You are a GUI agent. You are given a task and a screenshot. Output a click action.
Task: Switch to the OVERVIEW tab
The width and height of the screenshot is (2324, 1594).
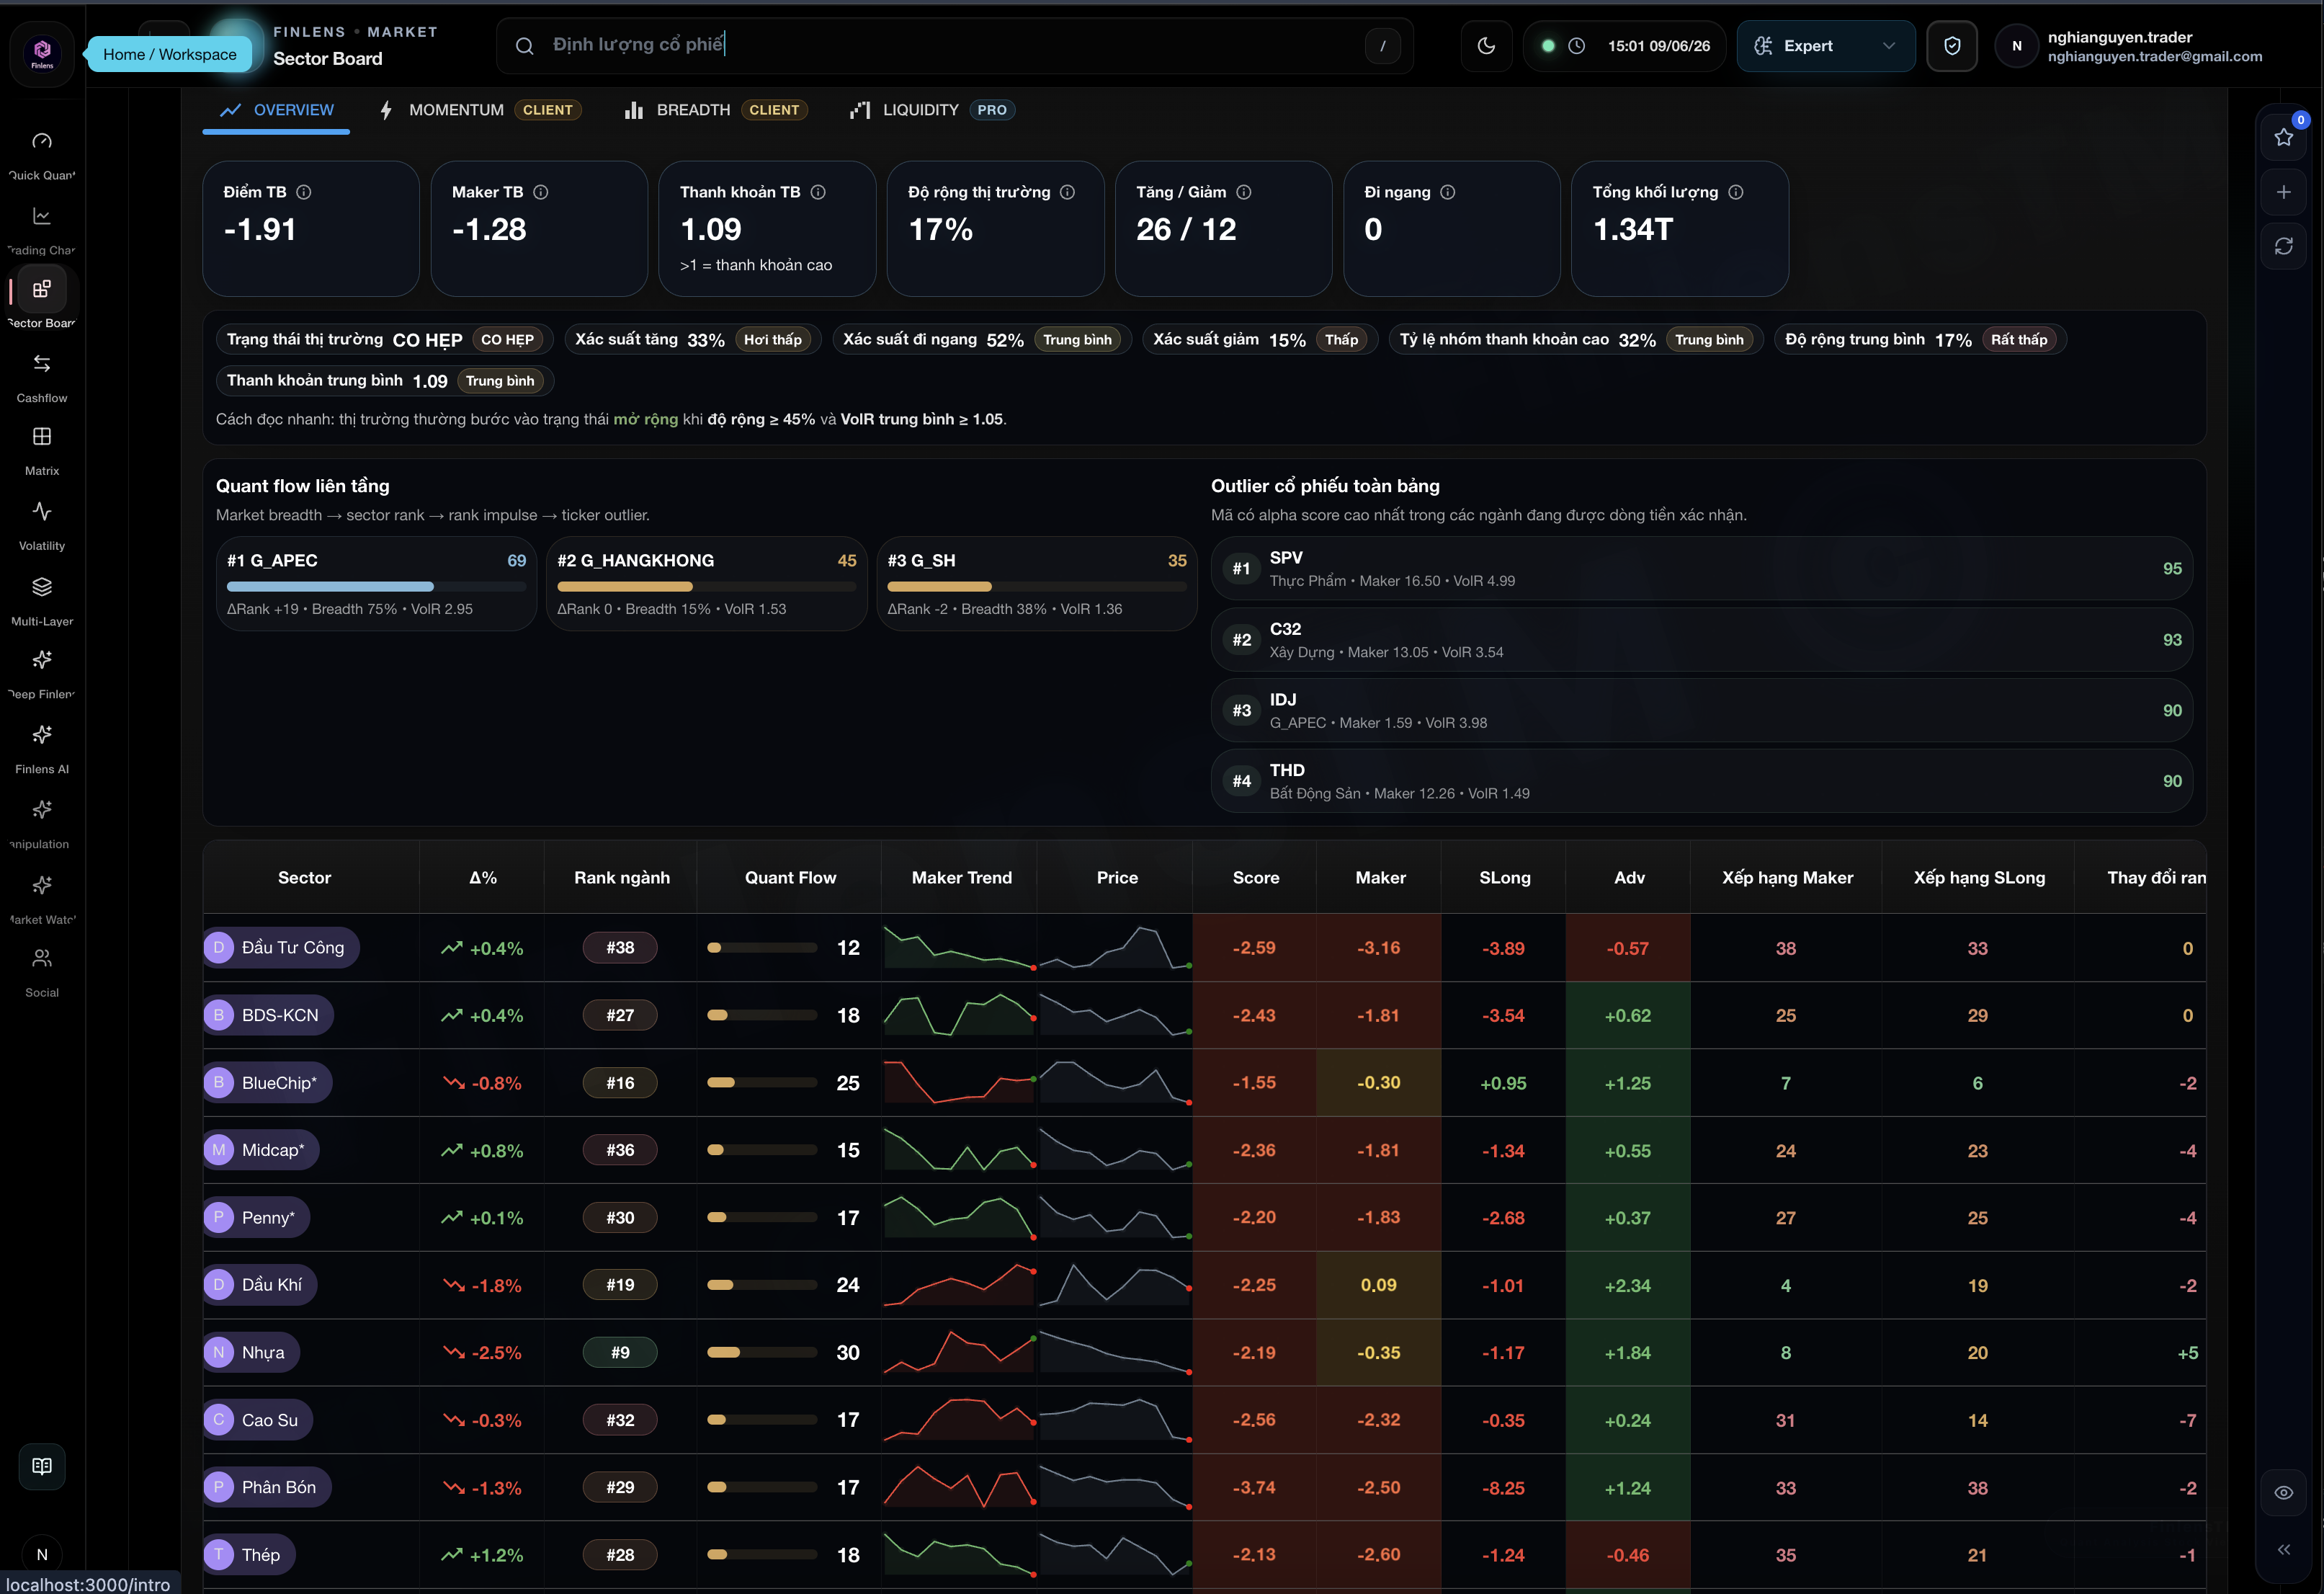click(277, 110)
